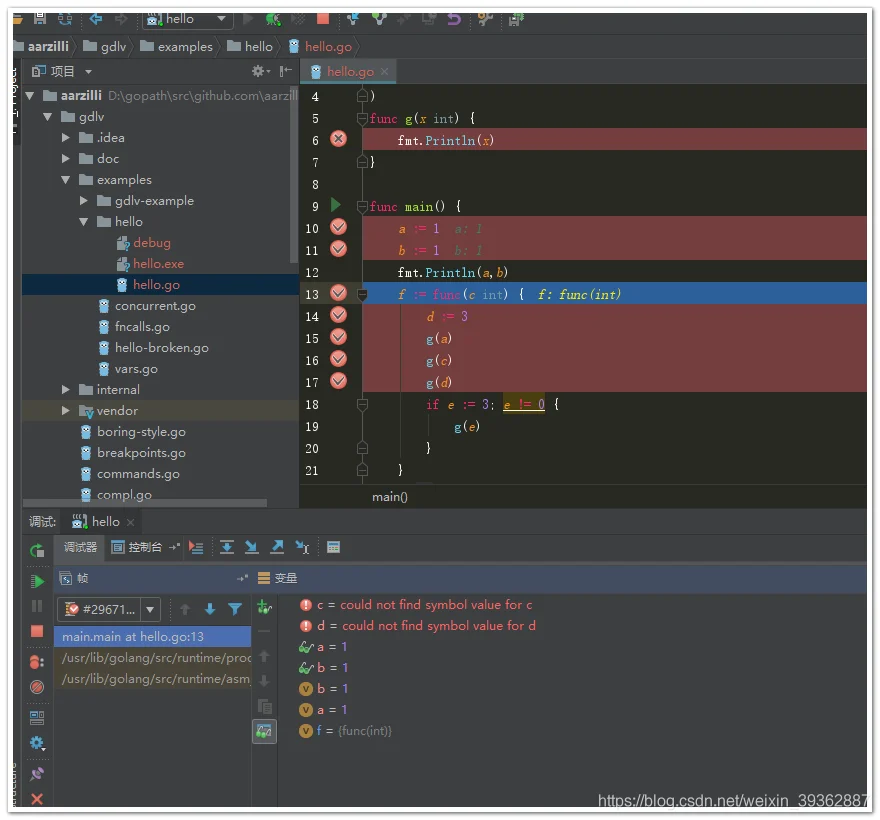Disable the breakpoint on line 15
The image size is (880, 820).
(338, 337)
